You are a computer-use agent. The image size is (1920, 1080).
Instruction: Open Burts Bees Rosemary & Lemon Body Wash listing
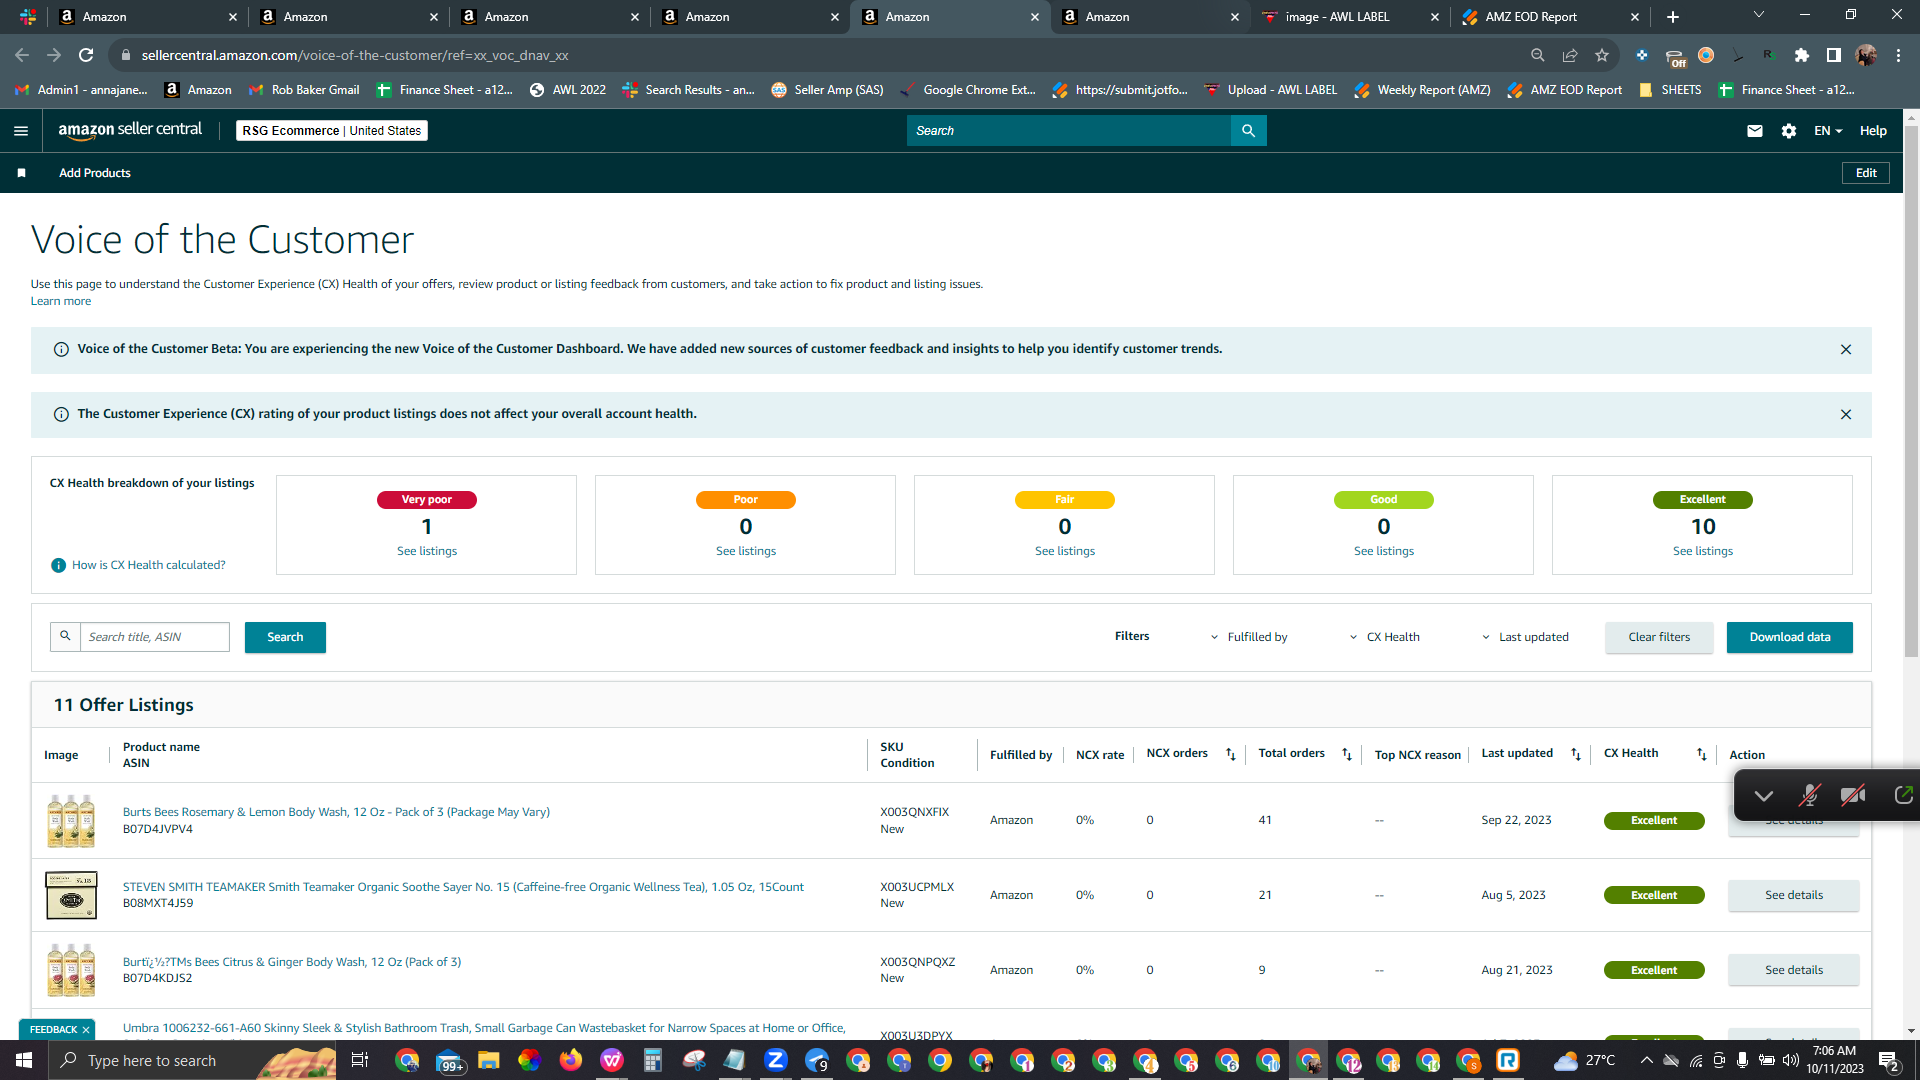336,812
